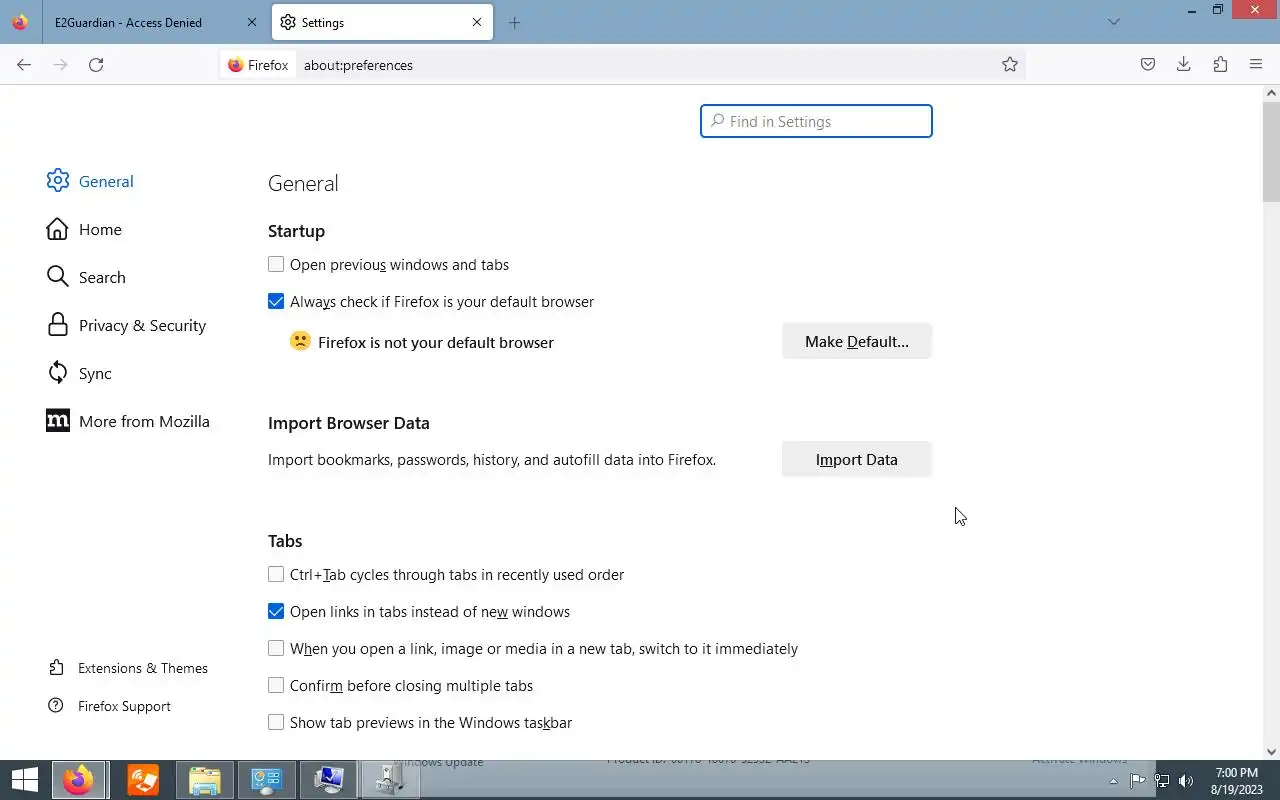Click the Sync arrows icon in the sidebar
The height and width of the screenshot is (800, 1280).
(x=58, y=373)
